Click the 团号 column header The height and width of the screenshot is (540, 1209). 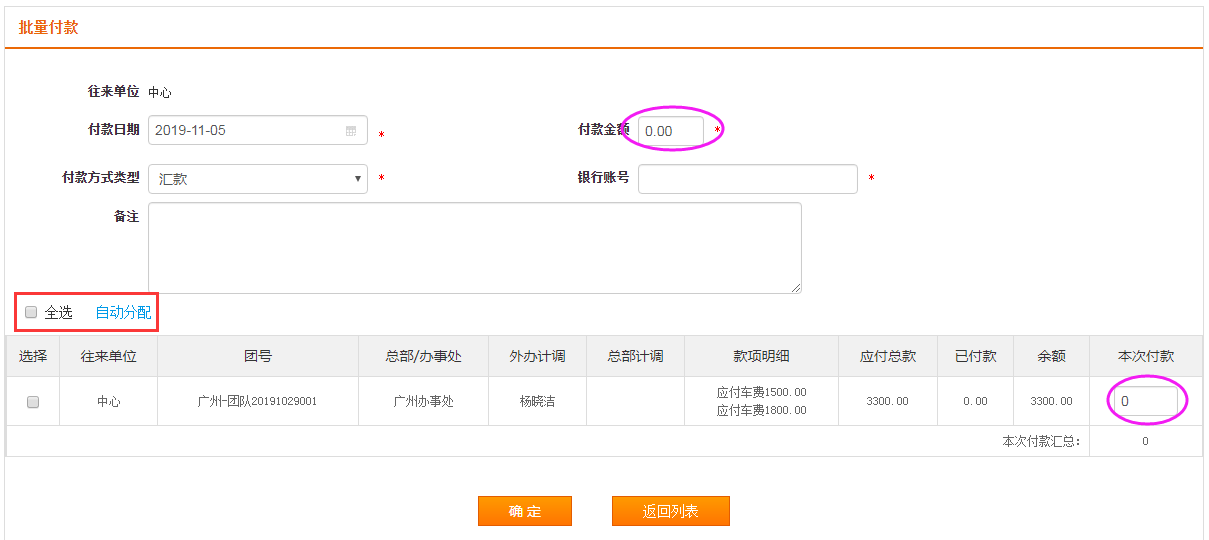(x=258, y=356)
